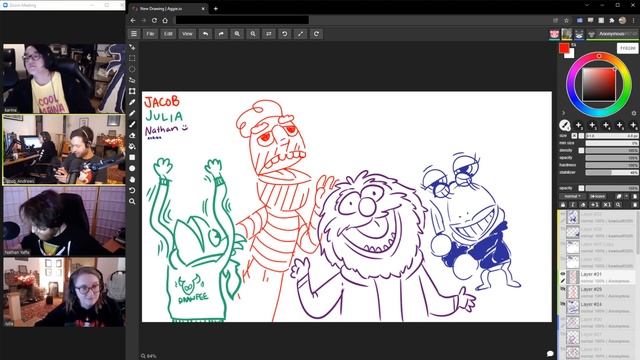Click the browser home icon

[165, 20]
